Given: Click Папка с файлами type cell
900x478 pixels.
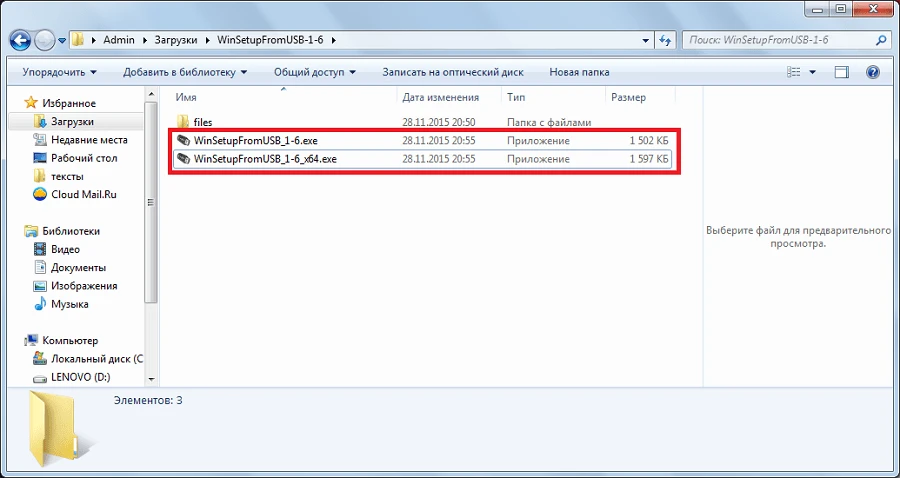Looking at the screenshot, I should point(549,122).
